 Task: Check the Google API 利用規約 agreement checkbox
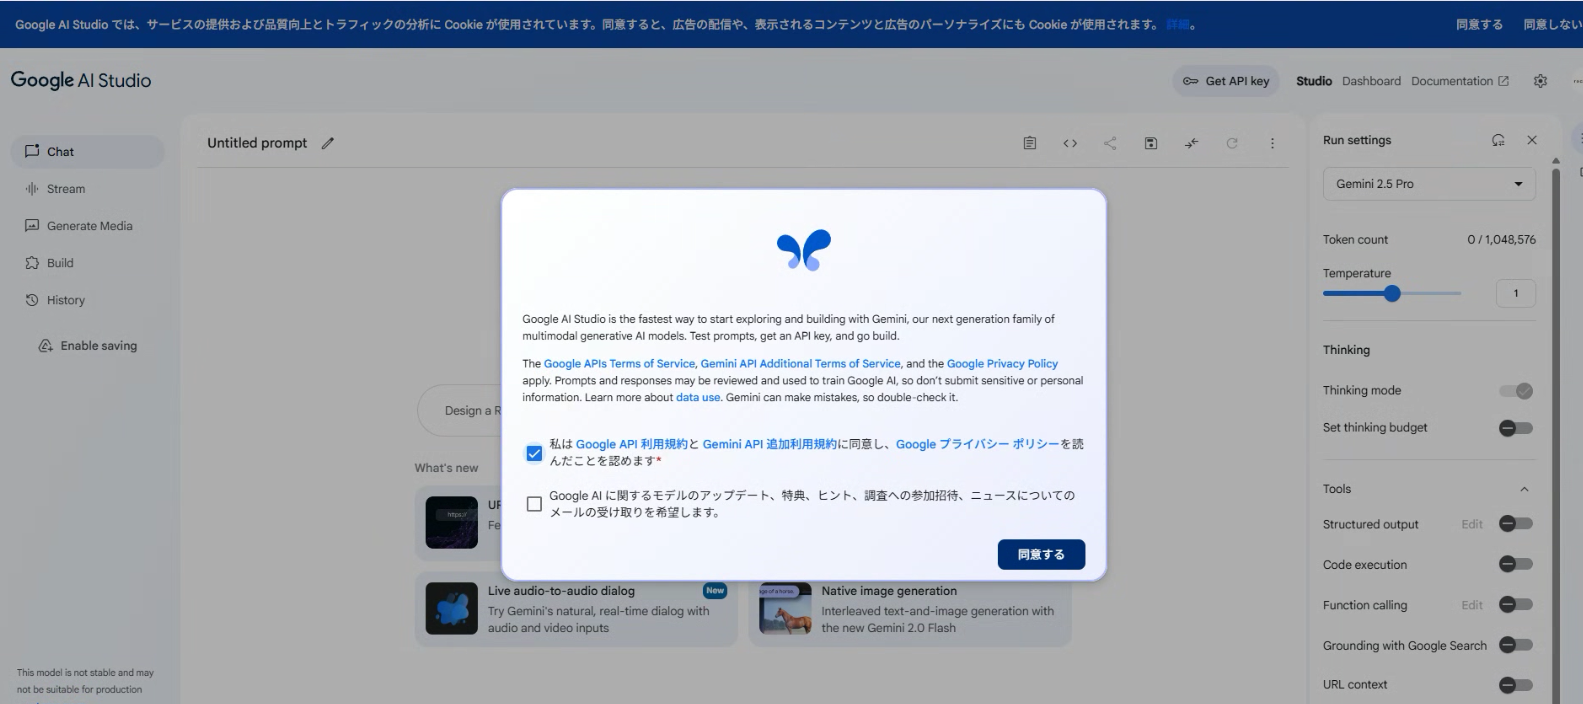(x=534, y=453)
